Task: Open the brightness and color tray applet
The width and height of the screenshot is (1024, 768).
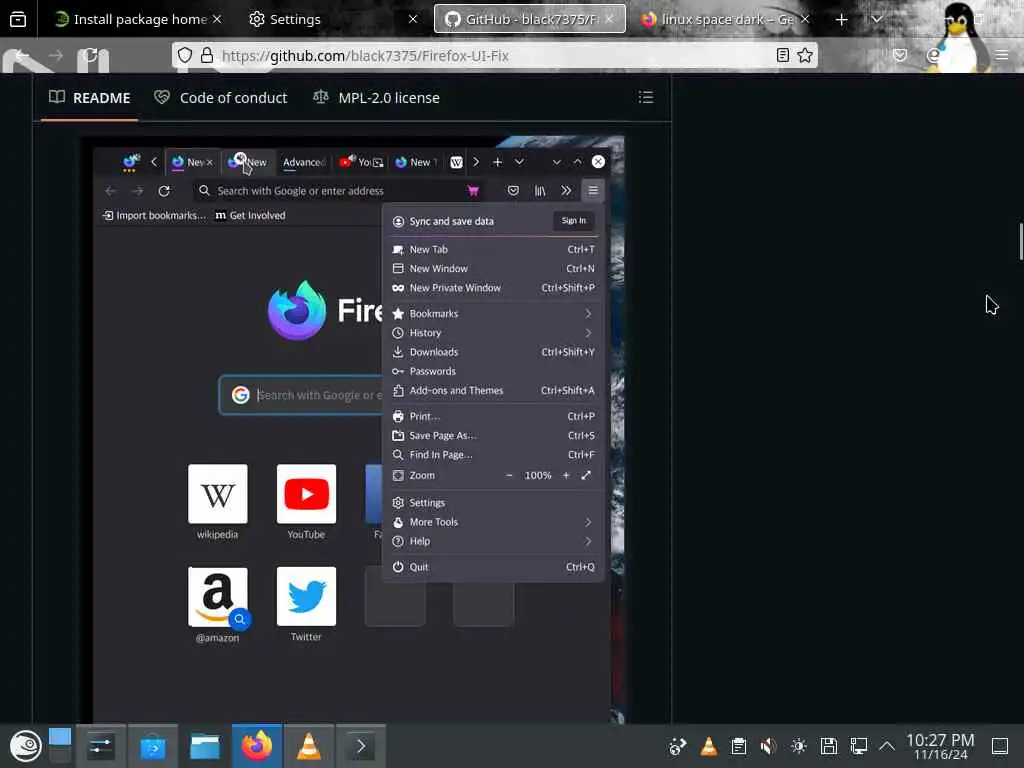Action: (799, 746)
